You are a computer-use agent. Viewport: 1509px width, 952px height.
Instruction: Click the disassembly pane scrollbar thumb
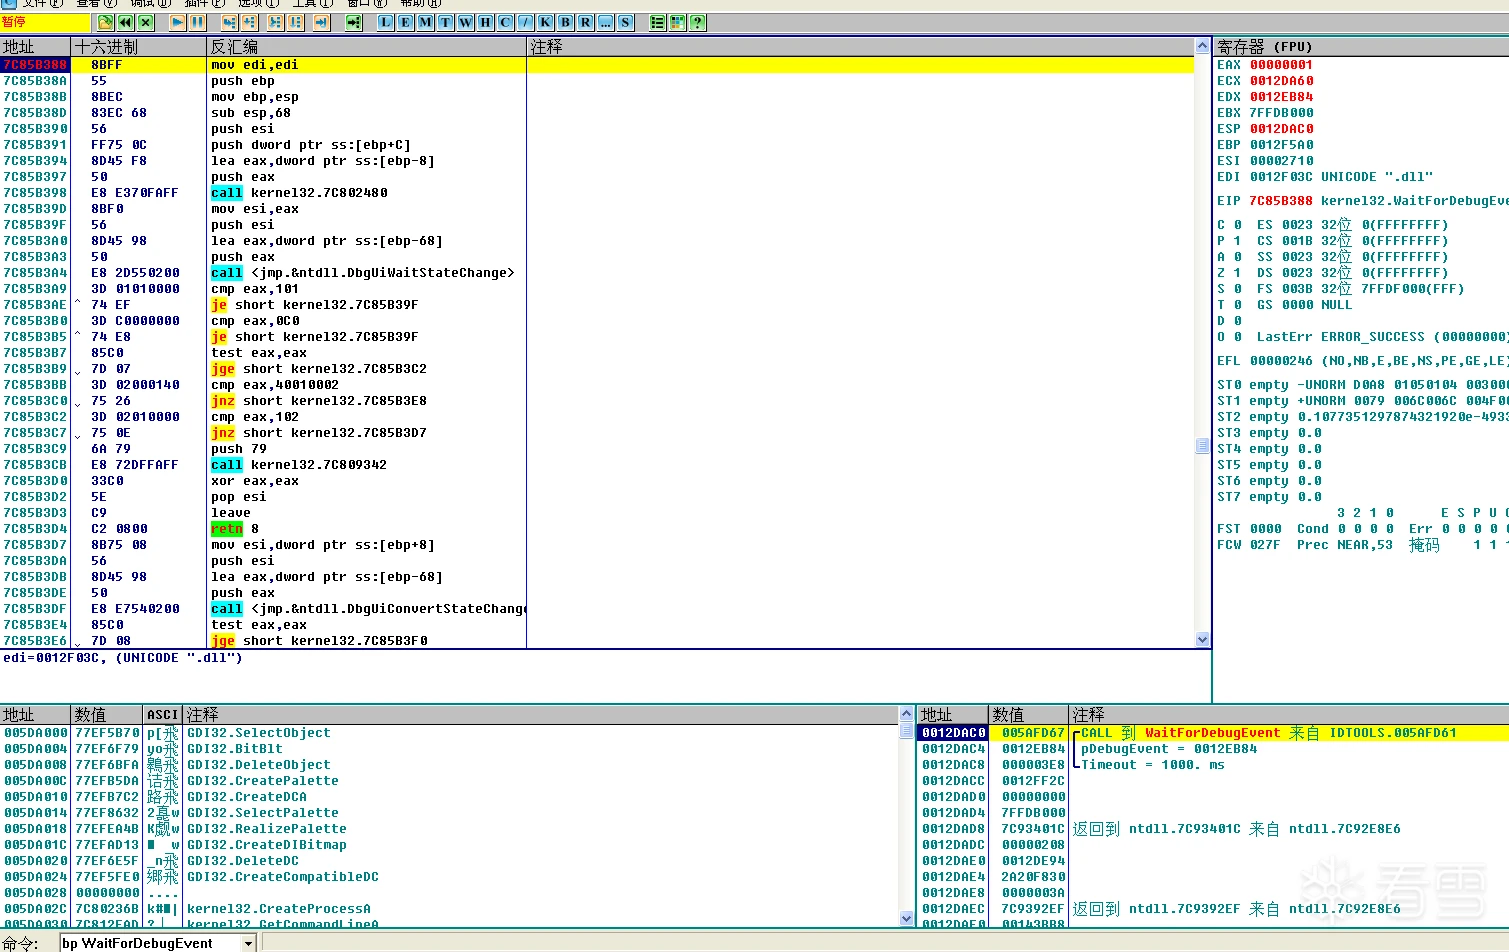coord(1202,445)
